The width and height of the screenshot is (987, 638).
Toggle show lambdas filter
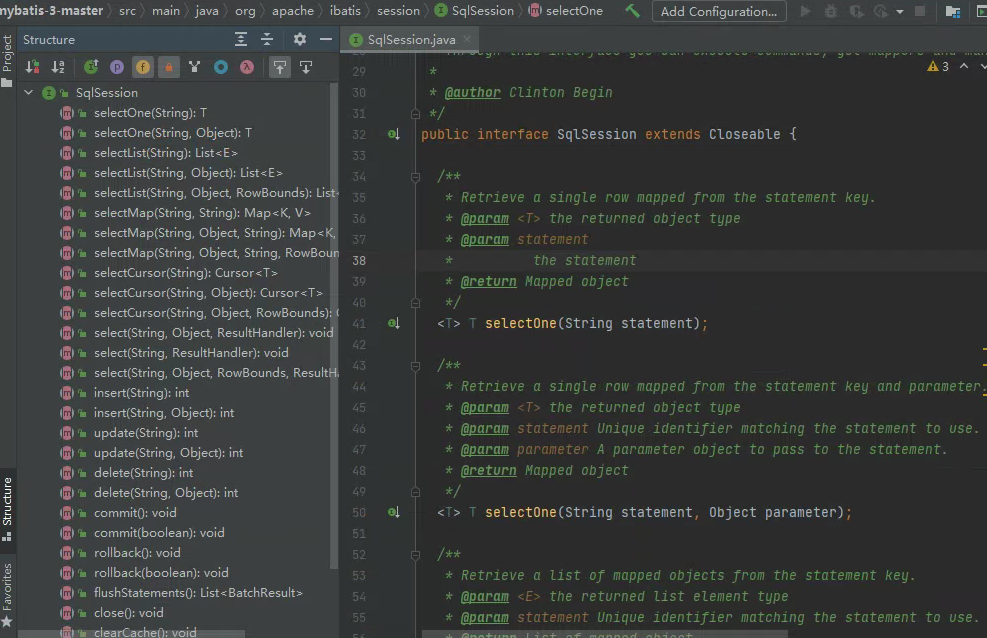click(x=247, y=67)
